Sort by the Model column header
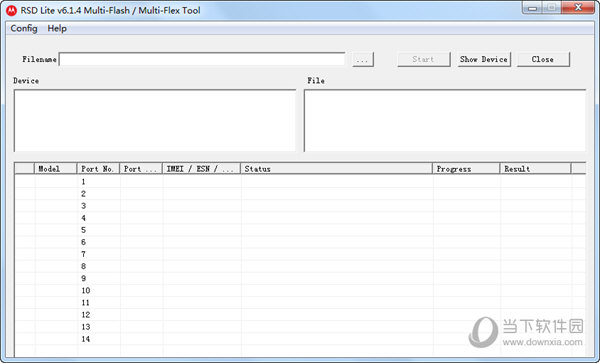 click(x=56, y=169)
